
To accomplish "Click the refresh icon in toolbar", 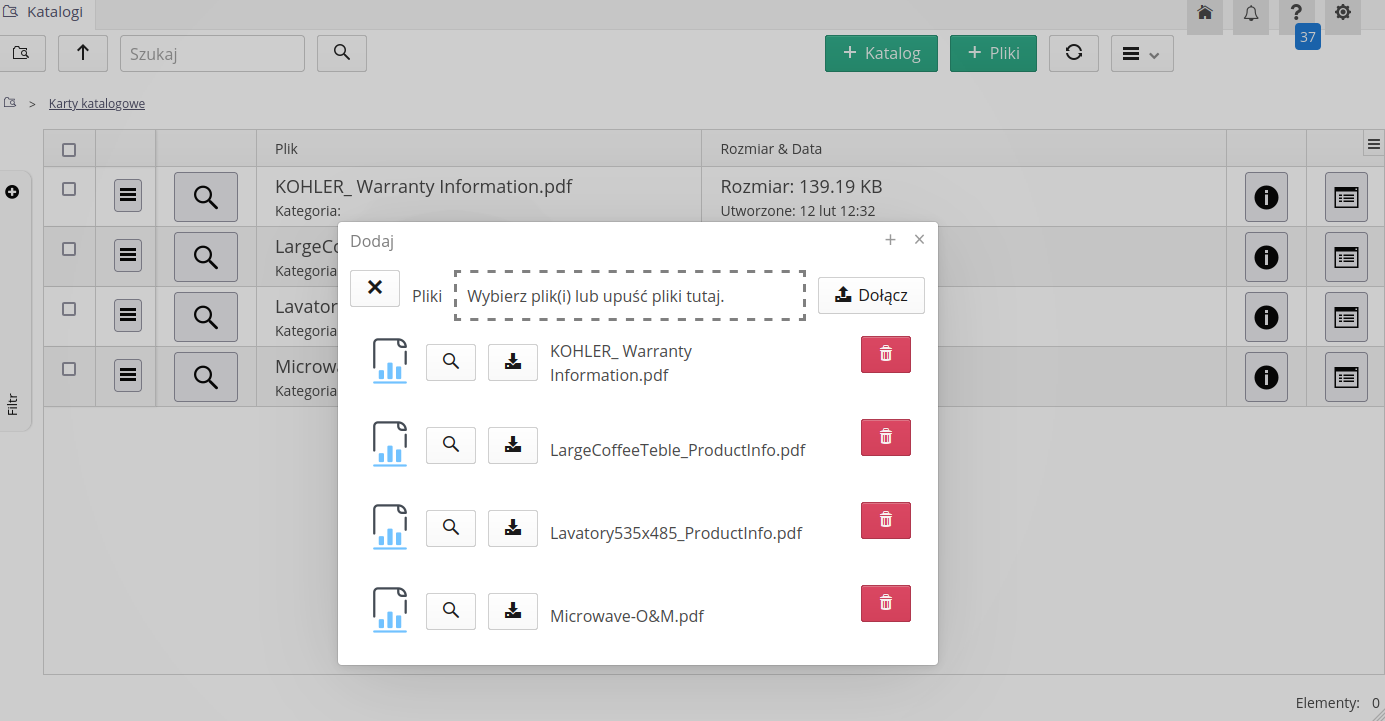I will point(1073,53).
